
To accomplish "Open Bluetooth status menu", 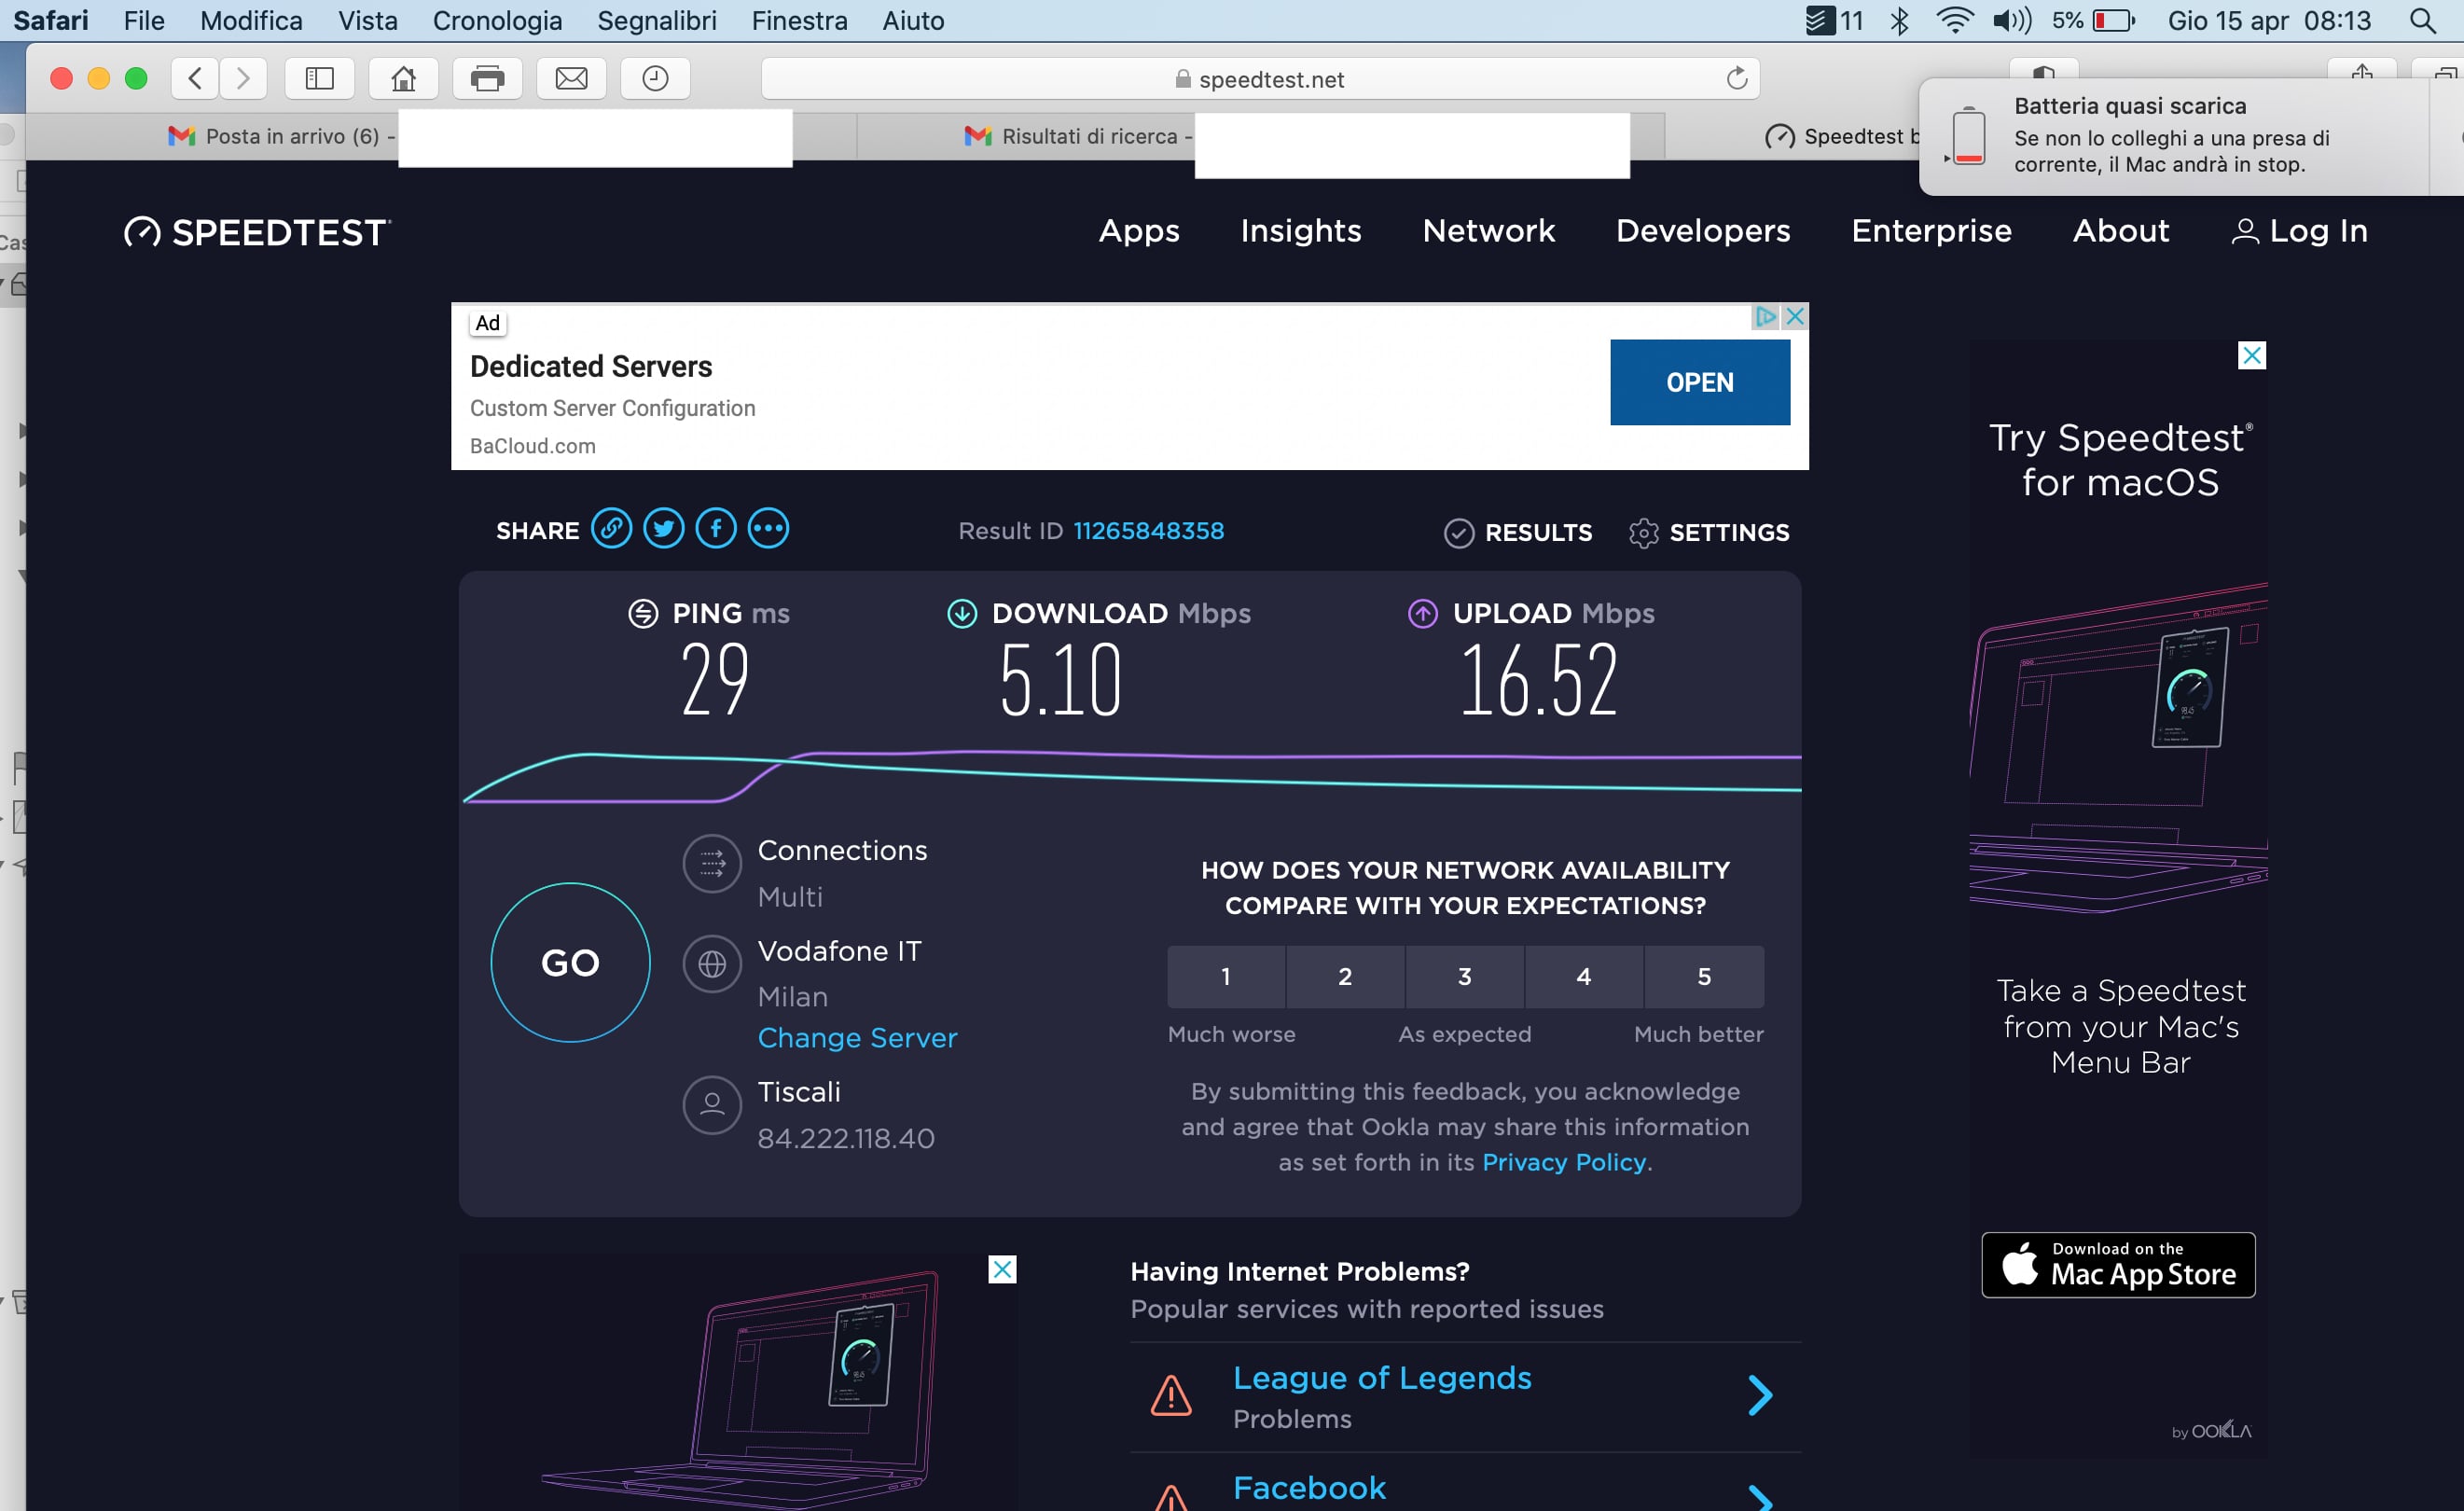I will pos(1899,20).
